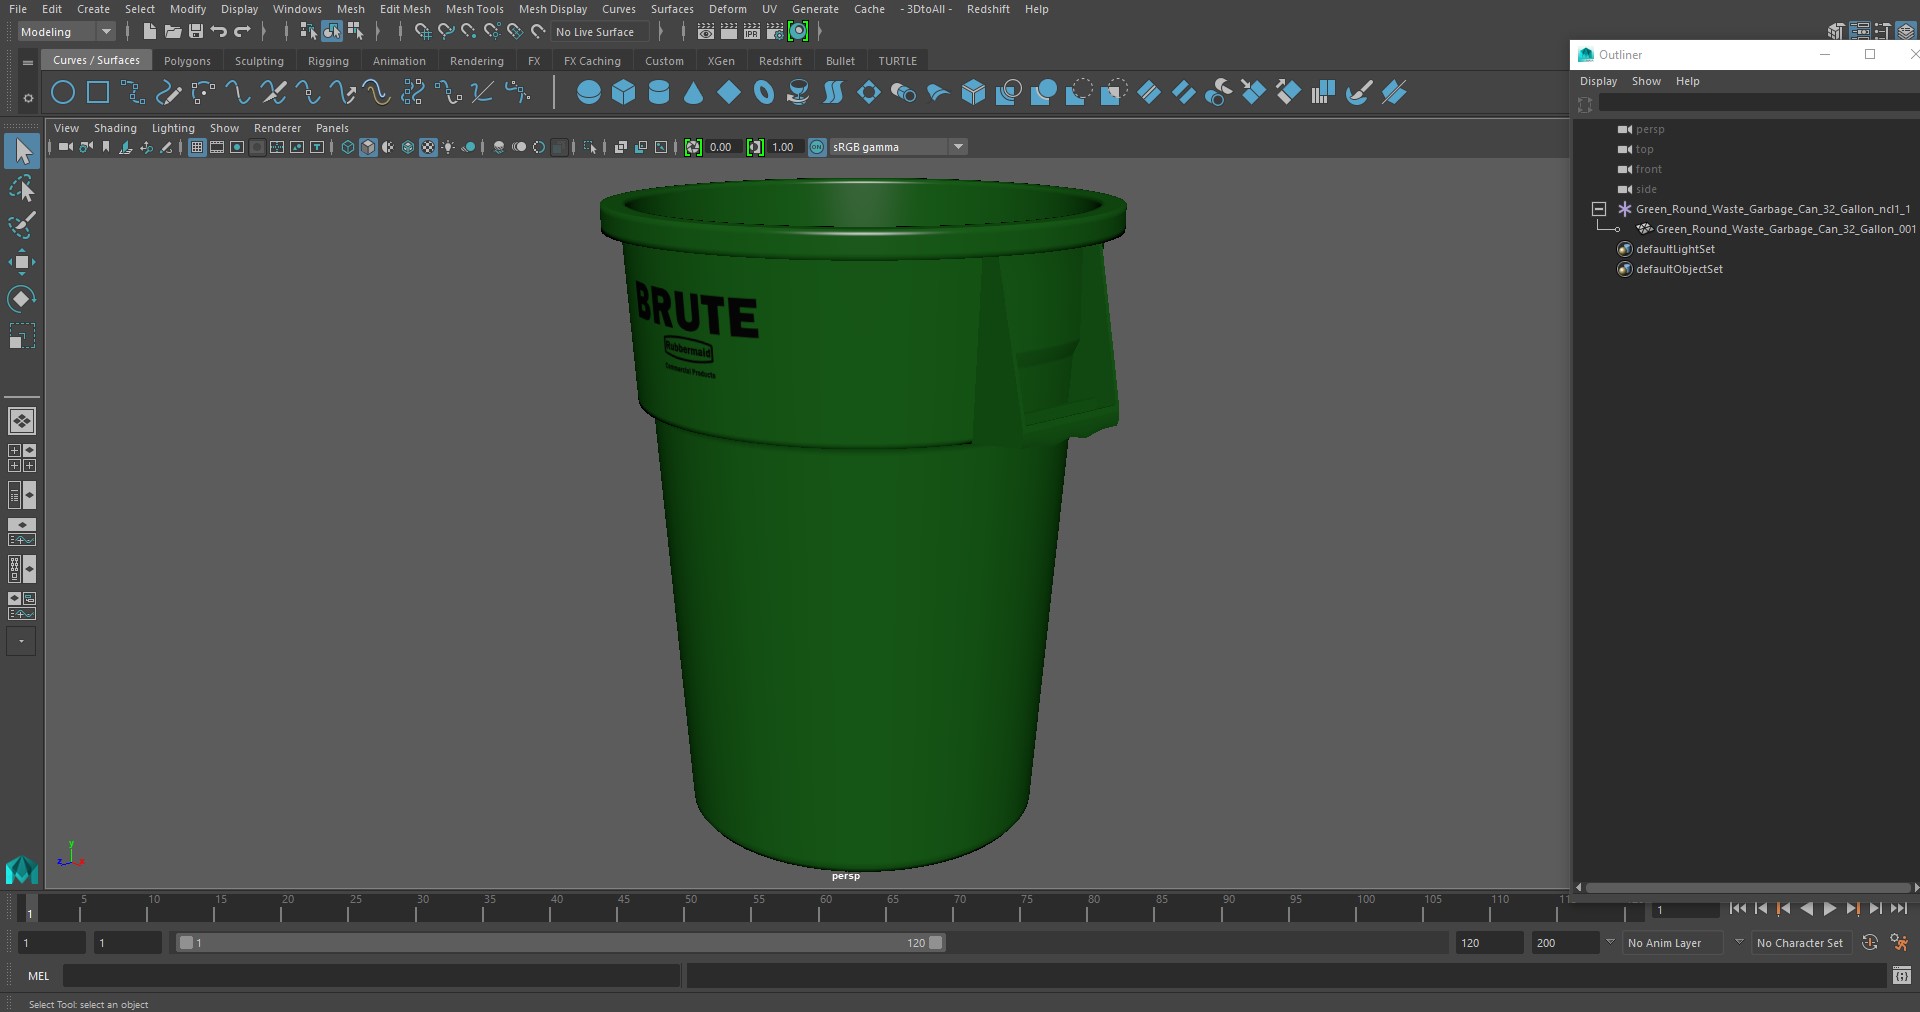Toggle isolate select in viewport
The width and height of the screenshot is (1920, 1012).
[x=590, y=147]
